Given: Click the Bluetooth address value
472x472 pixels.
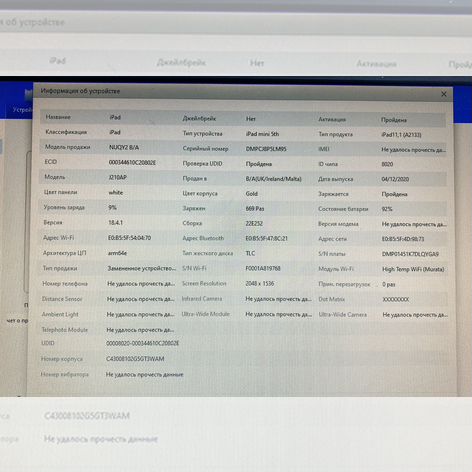Looking at the screenshot, I should [x=266, y=238].
